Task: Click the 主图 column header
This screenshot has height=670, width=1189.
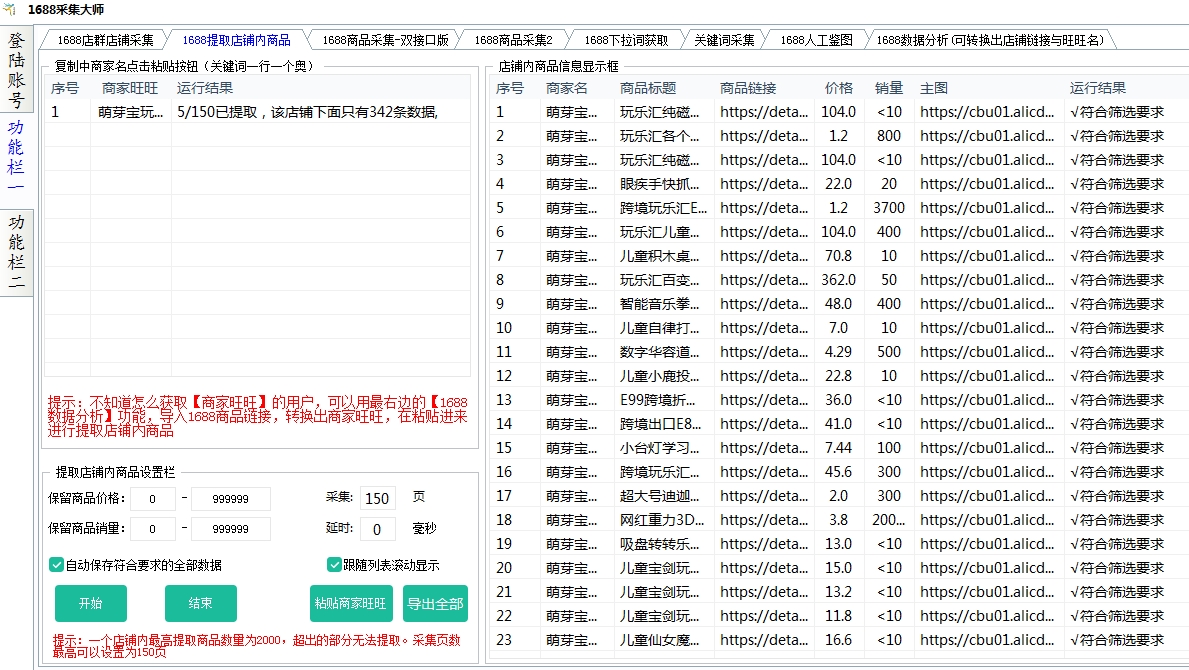Action: tap(933, 88)
